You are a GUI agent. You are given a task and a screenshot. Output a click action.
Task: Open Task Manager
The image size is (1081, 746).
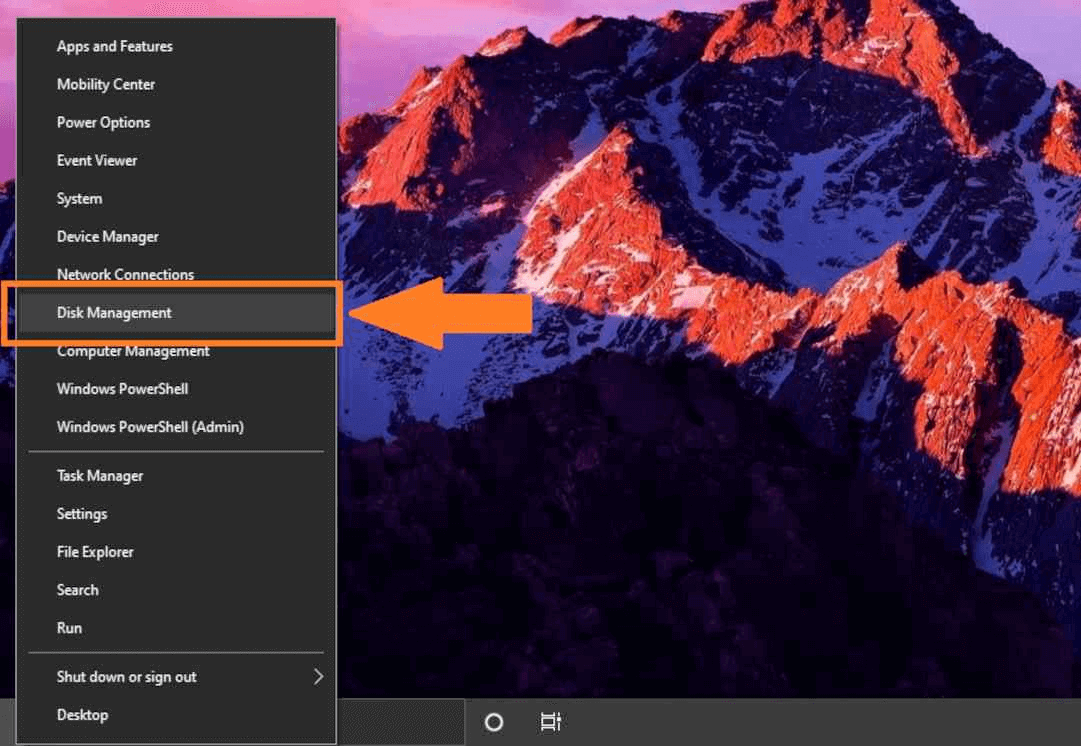point(99,475)
